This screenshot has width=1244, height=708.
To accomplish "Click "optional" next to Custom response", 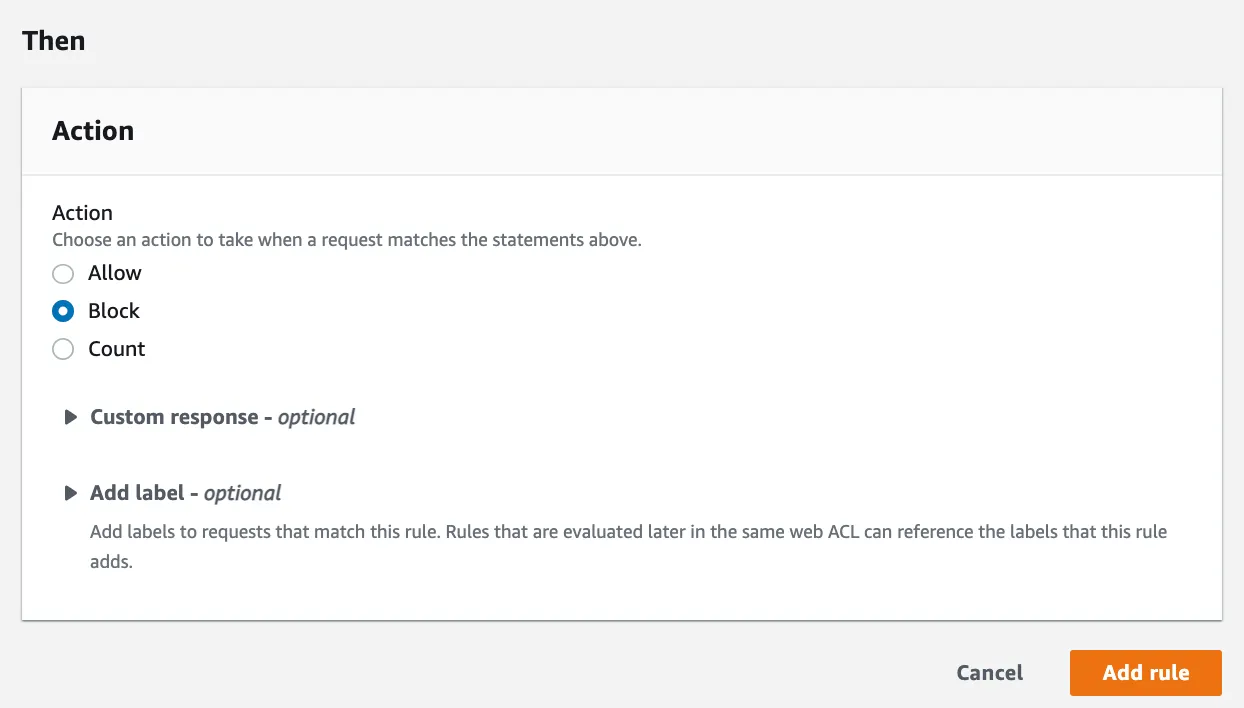I will tap(317, 417).
